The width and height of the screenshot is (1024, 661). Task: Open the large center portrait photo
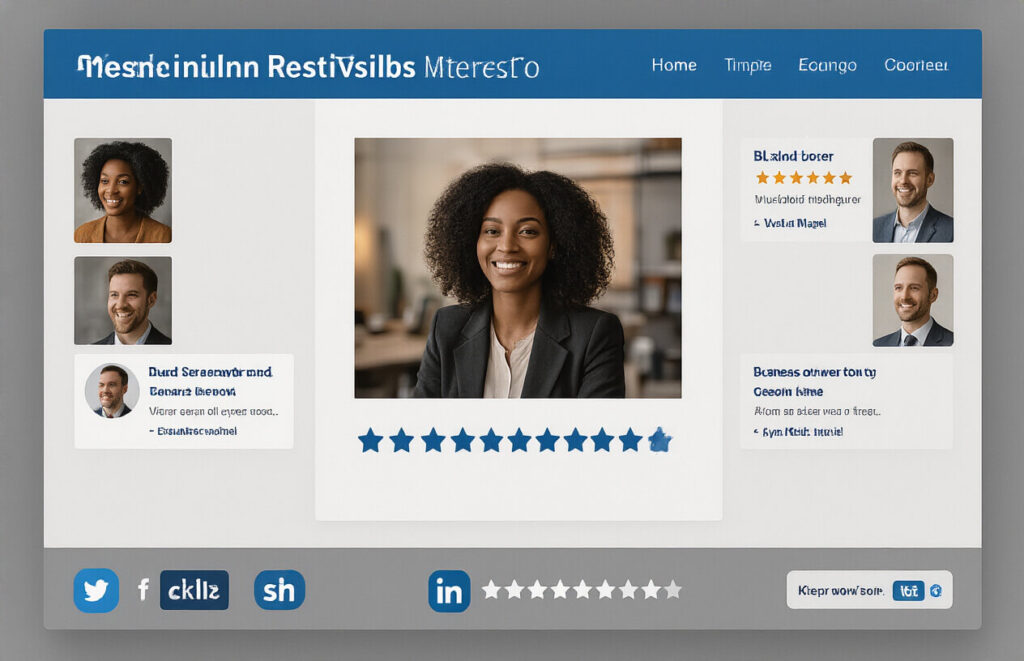[518, 268]
